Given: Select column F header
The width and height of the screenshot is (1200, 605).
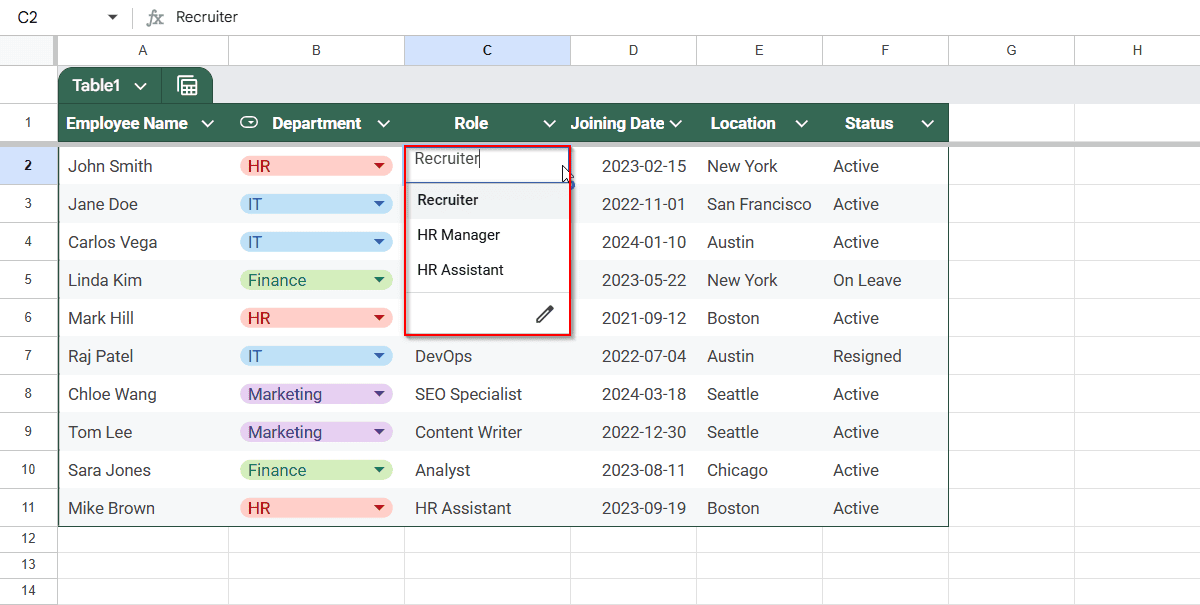Looking at the screenshot, I should tap(885, 50).
